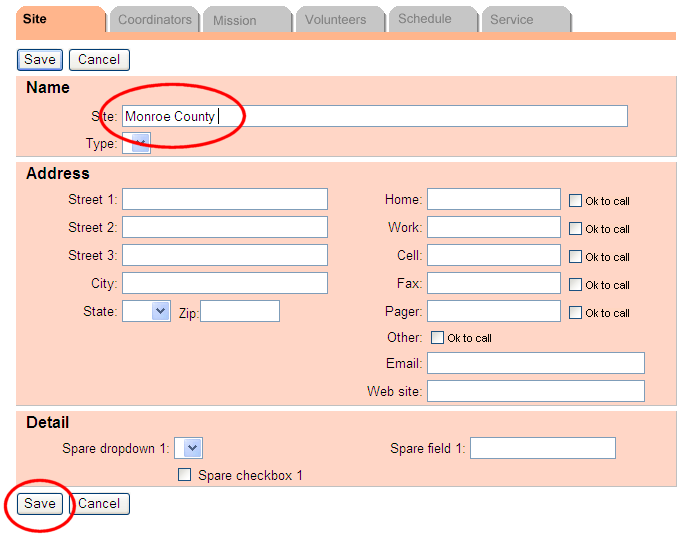This screenshot has height=541, width=683.
Task: Open the State dropdown list
Action: click(147, 312)
